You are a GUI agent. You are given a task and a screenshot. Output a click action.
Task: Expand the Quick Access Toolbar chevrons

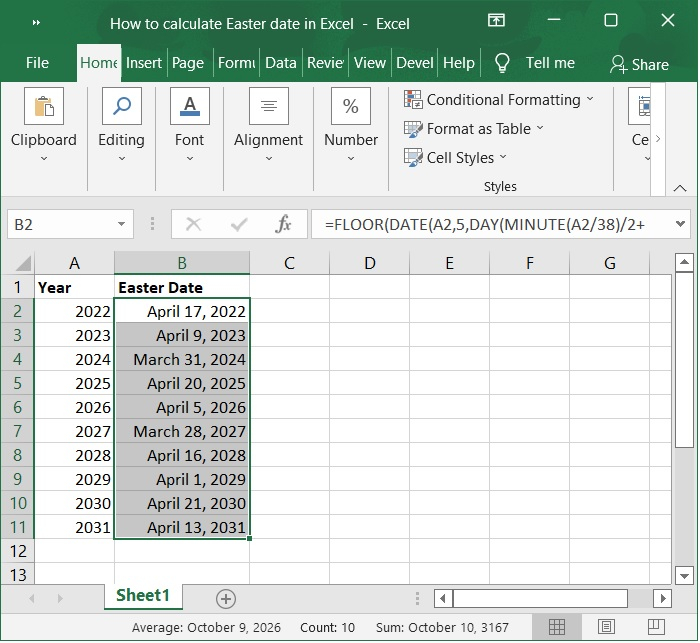coord(37,23)
